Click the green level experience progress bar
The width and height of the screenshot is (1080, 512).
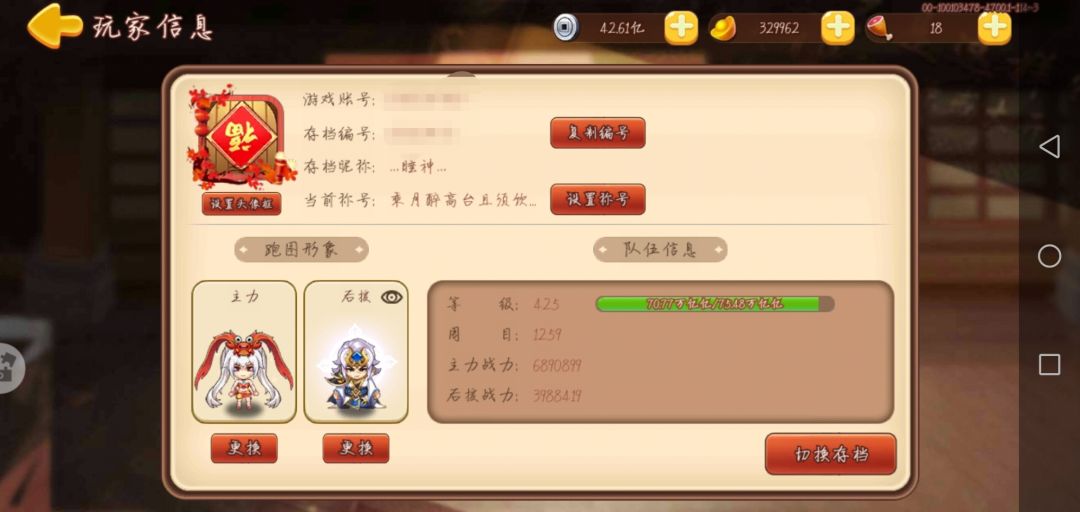pyautogui.click(x=715, y=304)
